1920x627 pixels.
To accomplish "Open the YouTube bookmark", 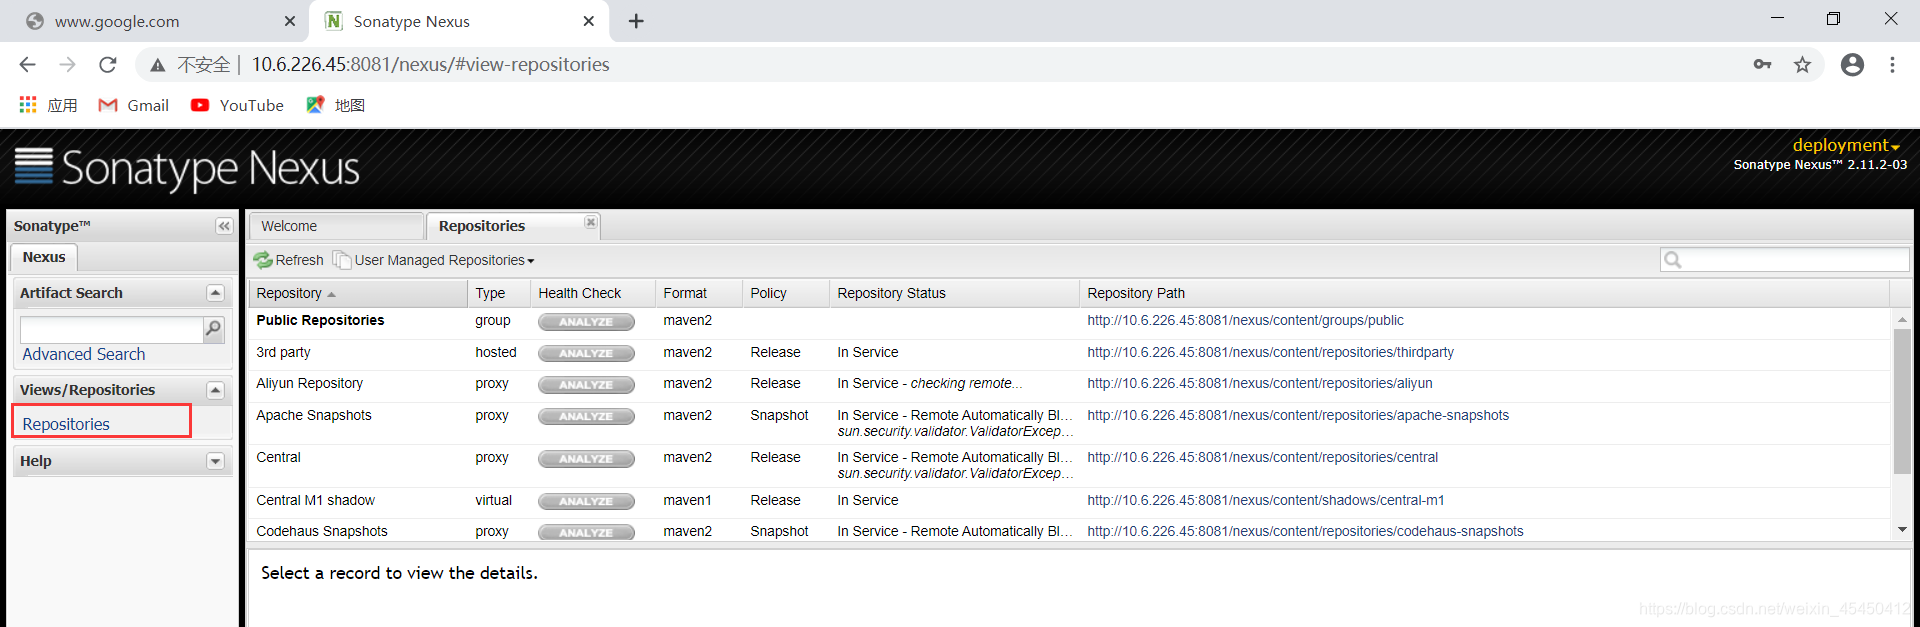I will [237, 105].
